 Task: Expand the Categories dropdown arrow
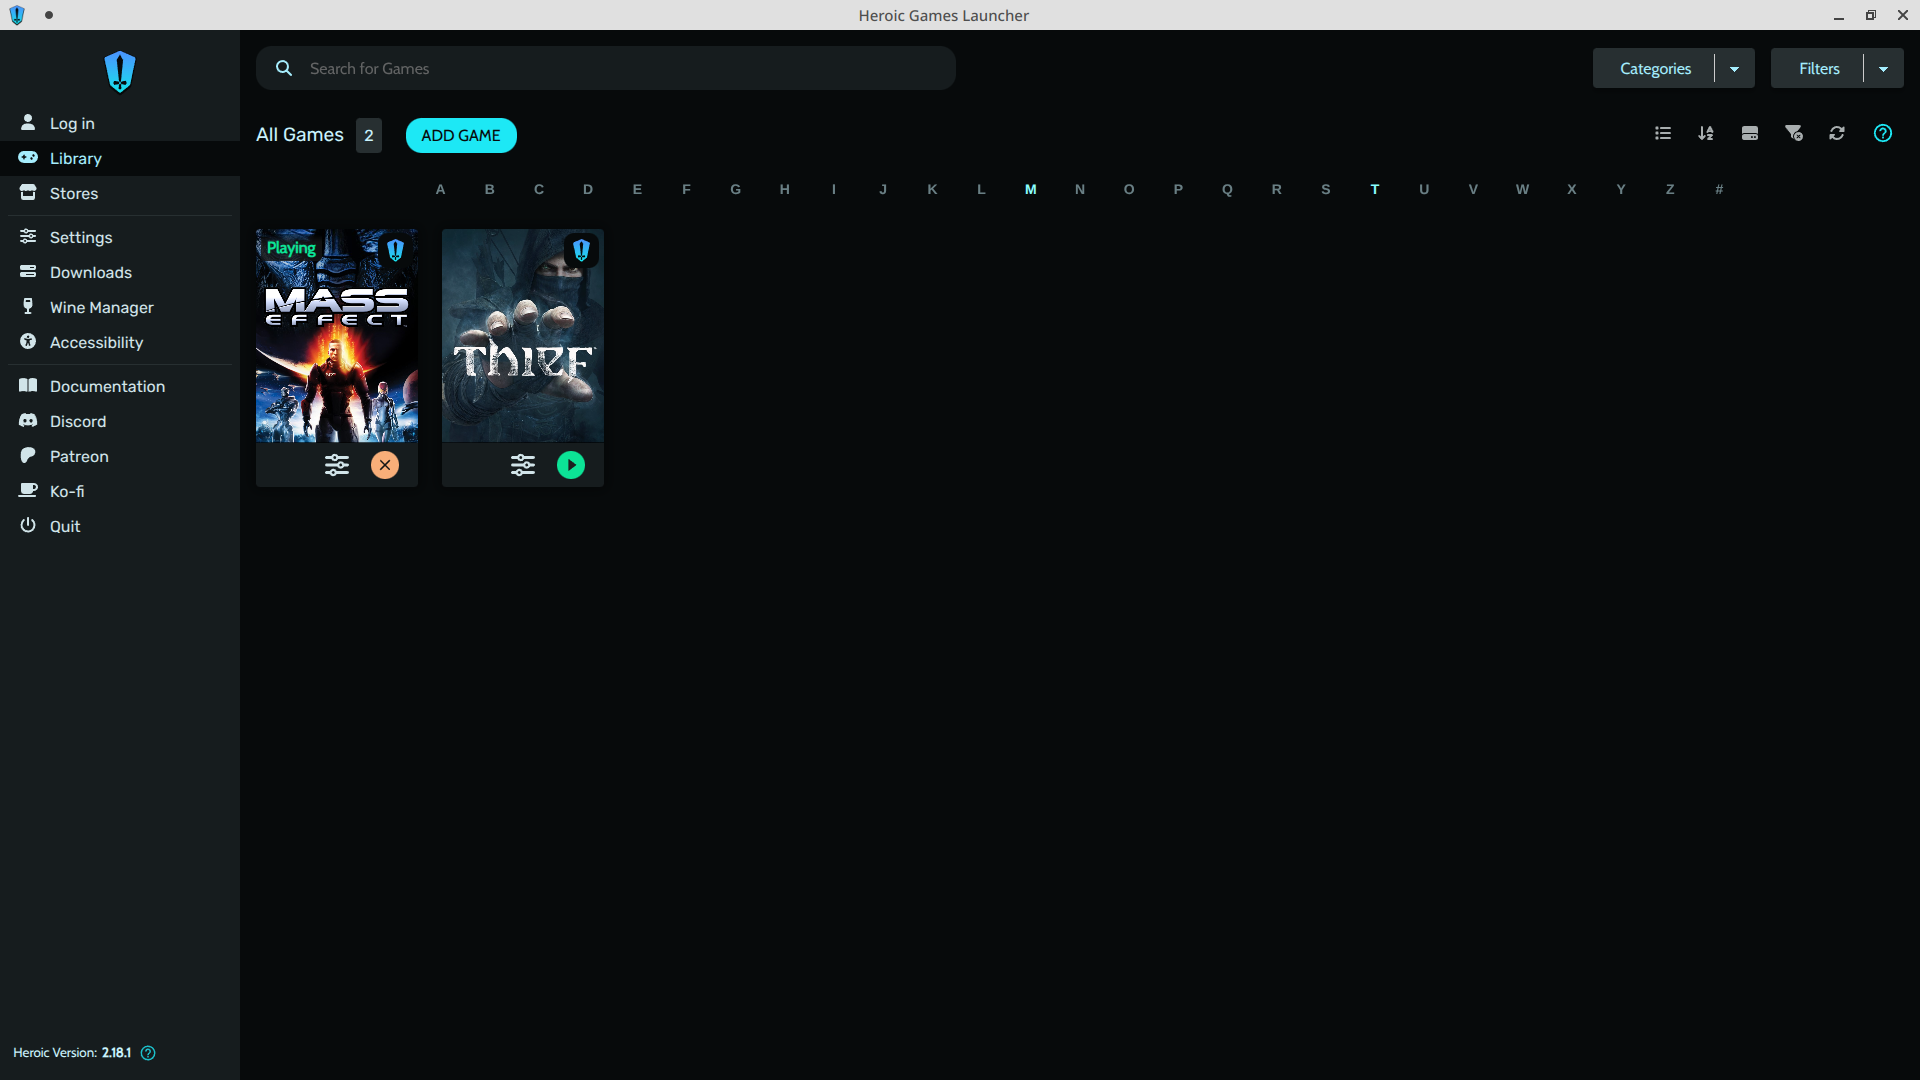pos(1735,69)
